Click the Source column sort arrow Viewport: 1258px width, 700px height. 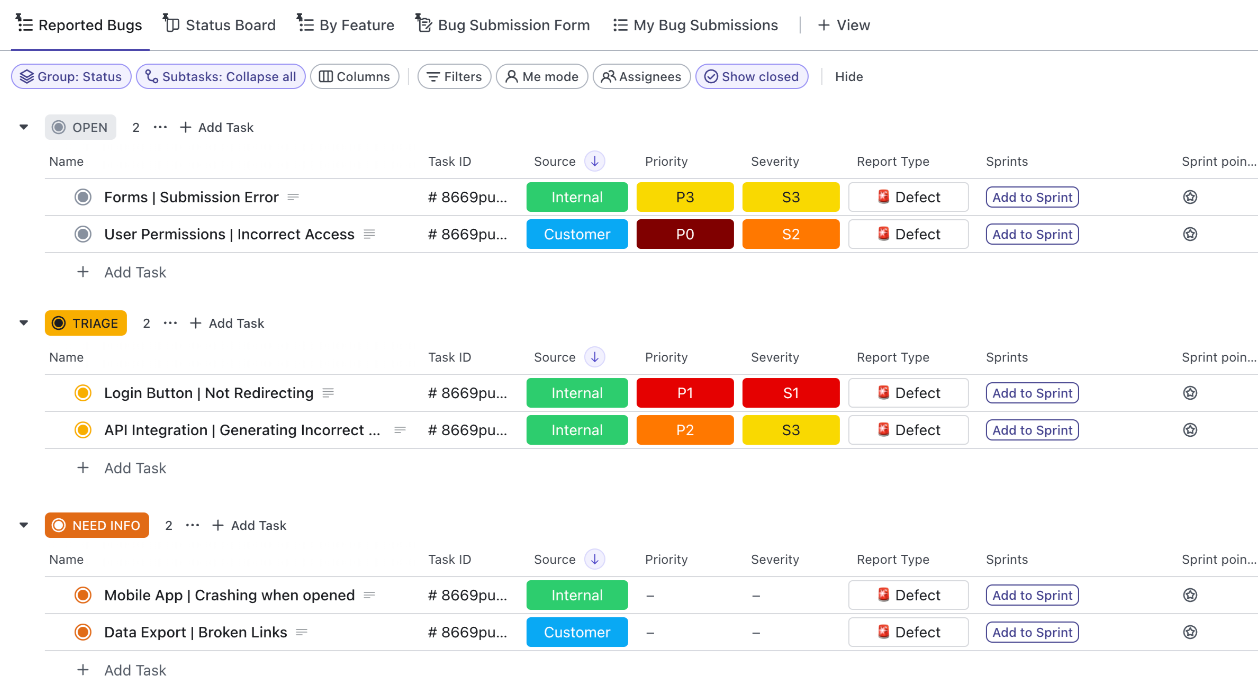594,161
